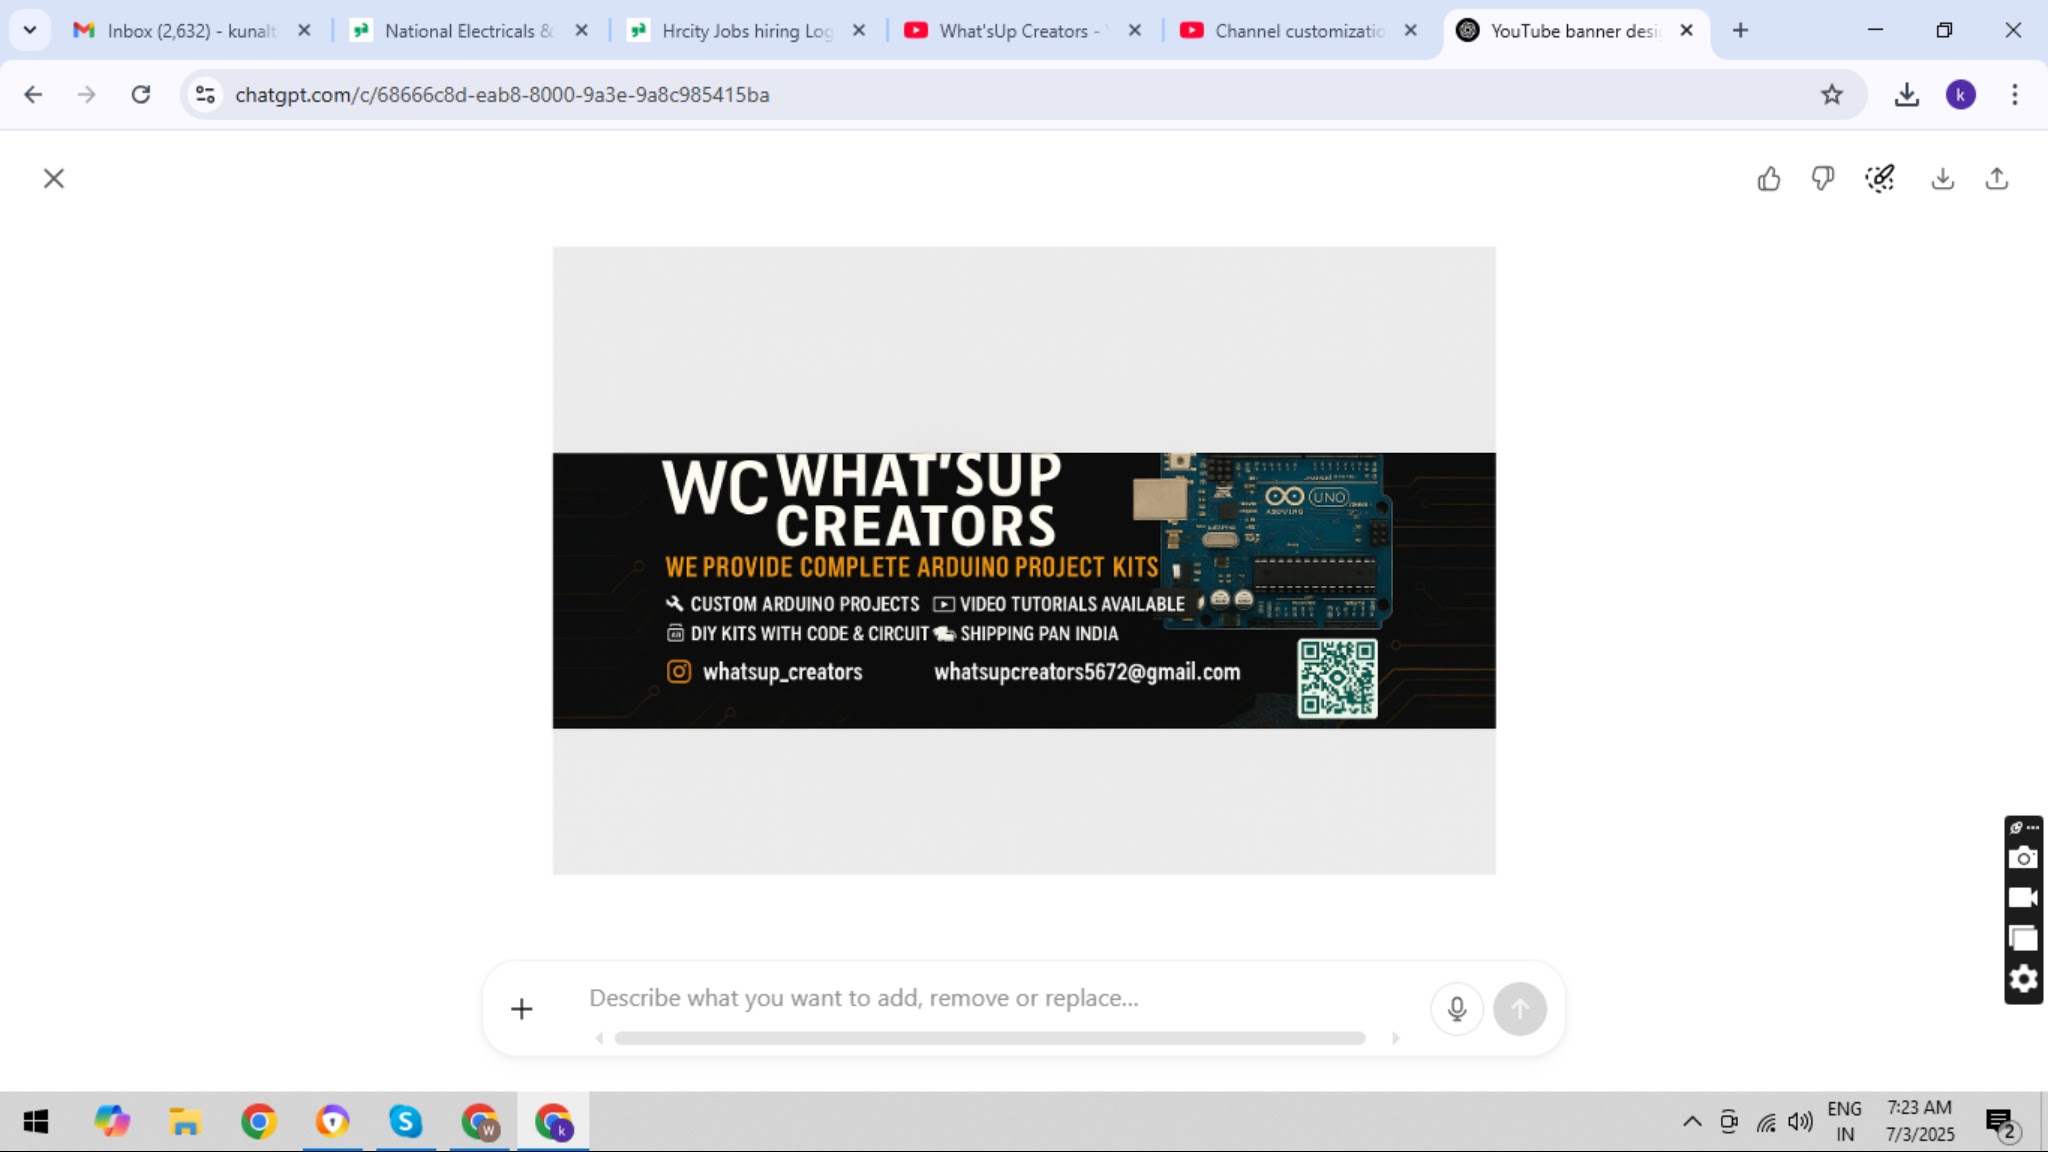
Task: Expand the system tray hidden icons
Action: (x=1691, y=1121)
